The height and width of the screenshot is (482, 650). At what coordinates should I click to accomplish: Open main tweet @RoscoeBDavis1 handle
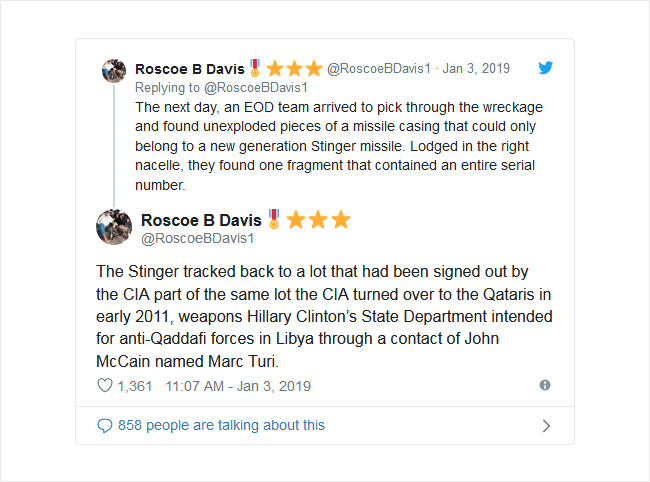[197, 238]
